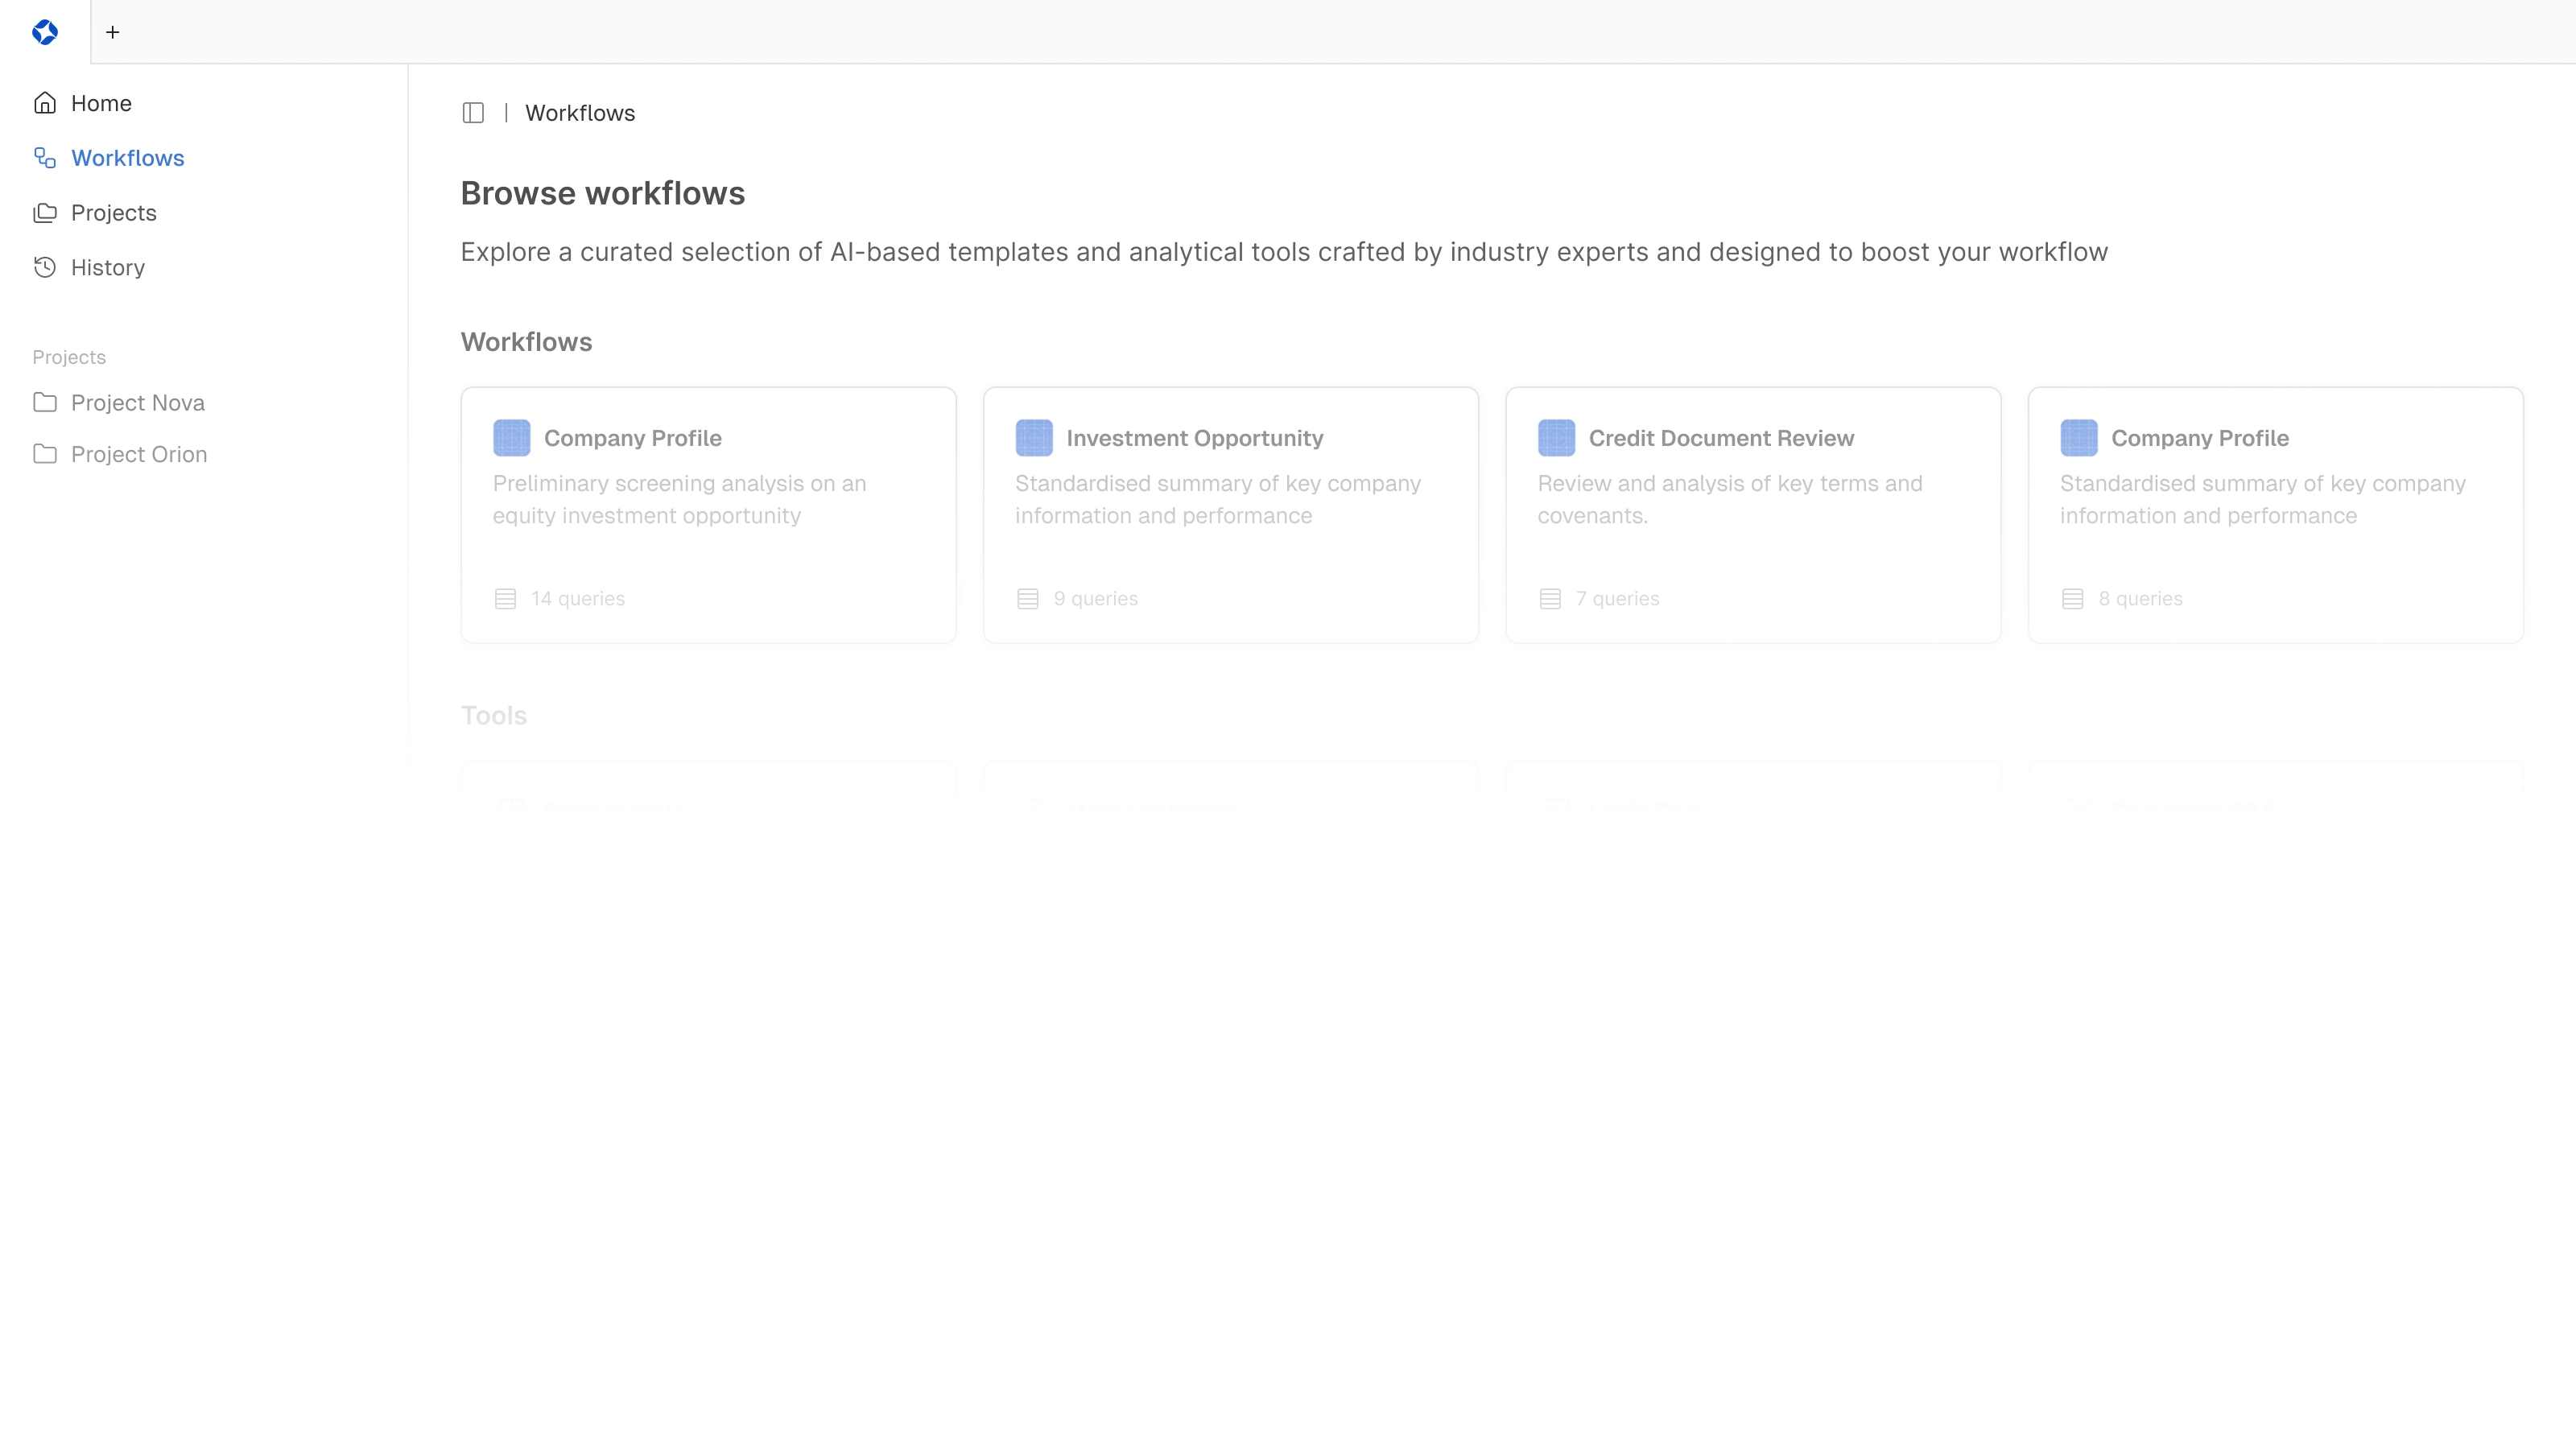Image resolution: width=2576 pixels, height=1449 pixels.
Task: Open the Investment Opportunity workflow card
Action: coord(1230,514)
